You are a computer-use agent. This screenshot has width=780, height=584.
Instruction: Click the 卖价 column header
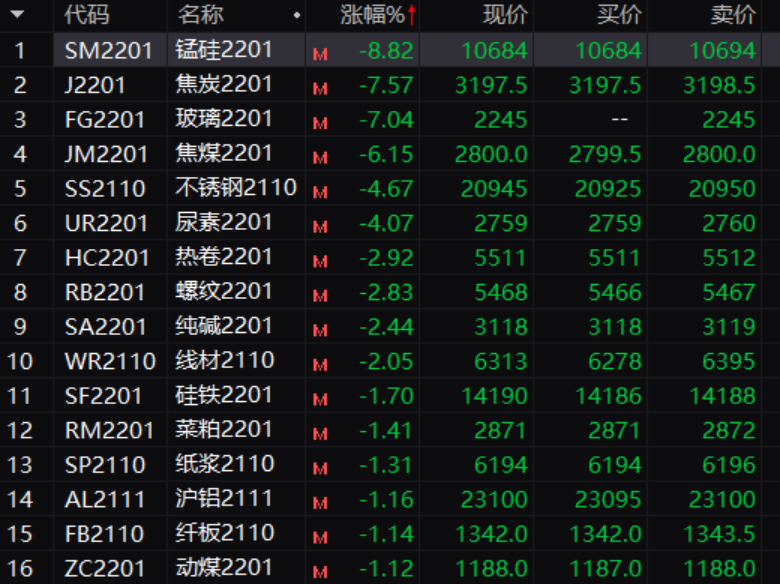click(733, 15)
